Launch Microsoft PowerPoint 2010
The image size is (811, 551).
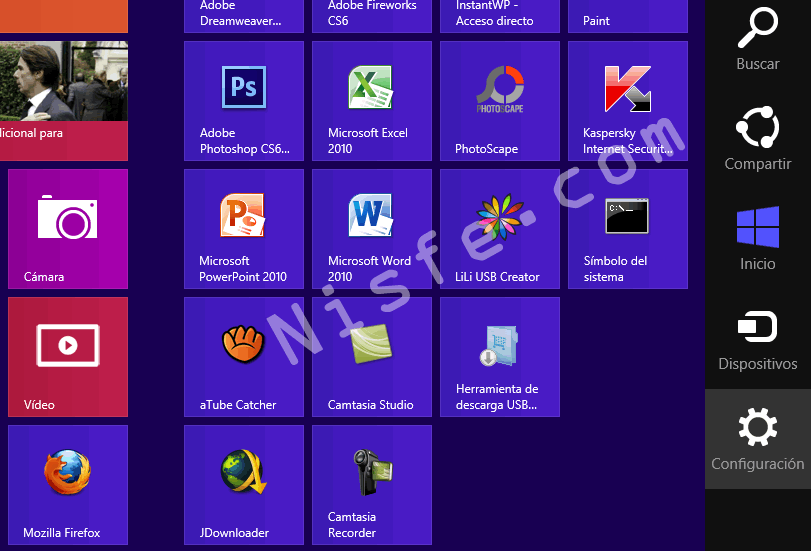point(244,229)
